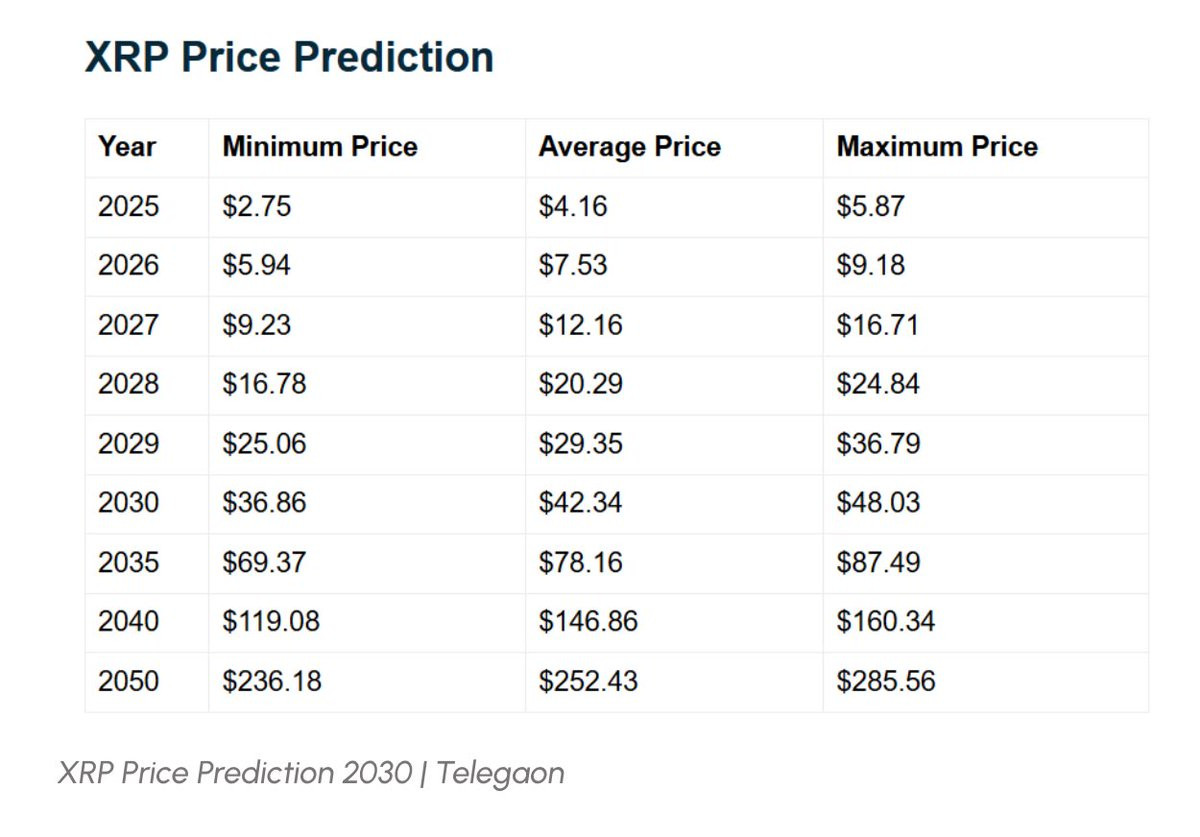Click the 2050 average price $252.43
This screenshot has width=1200, height=837.
pyautogui.click(x=588, y=681)
